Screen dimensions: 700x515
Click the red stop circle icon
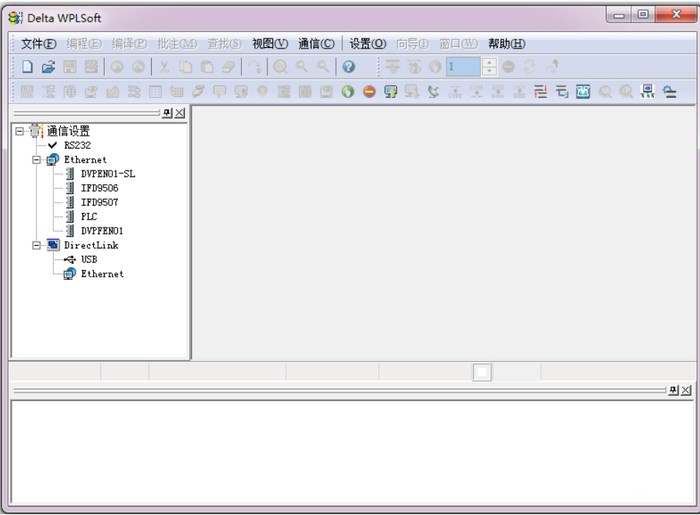(369, 92)
